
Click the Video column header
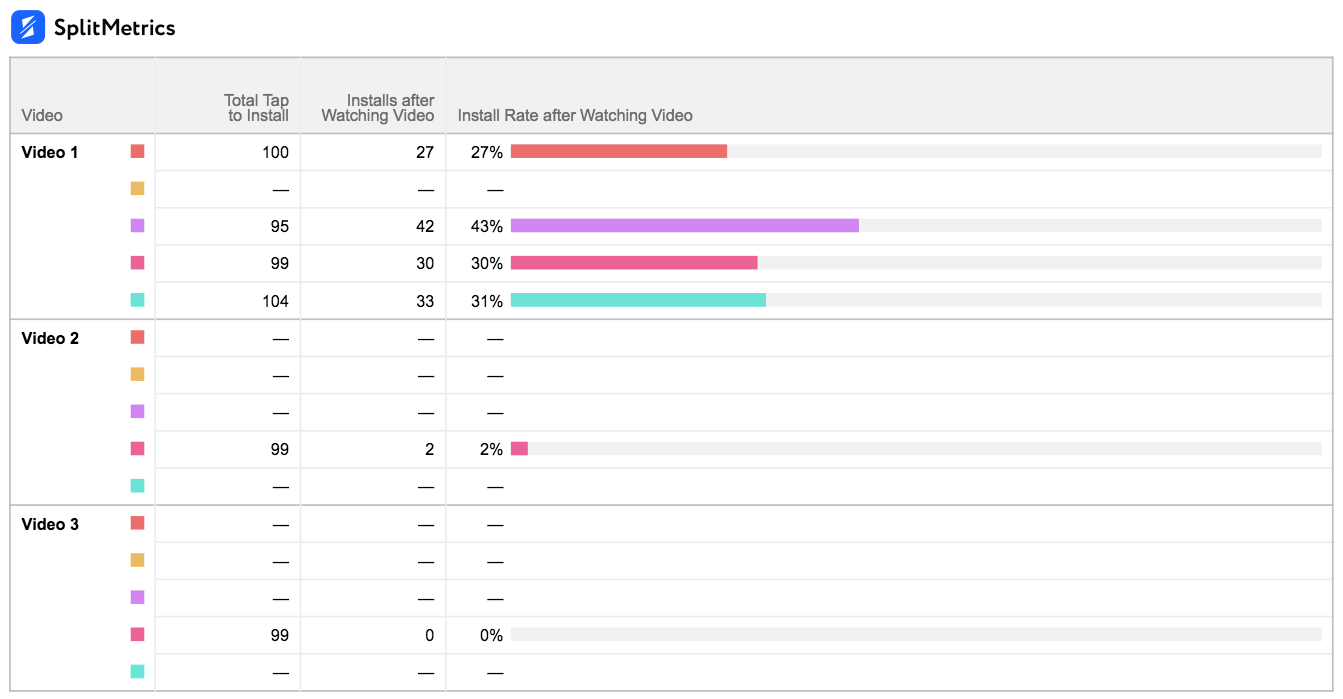42,115
